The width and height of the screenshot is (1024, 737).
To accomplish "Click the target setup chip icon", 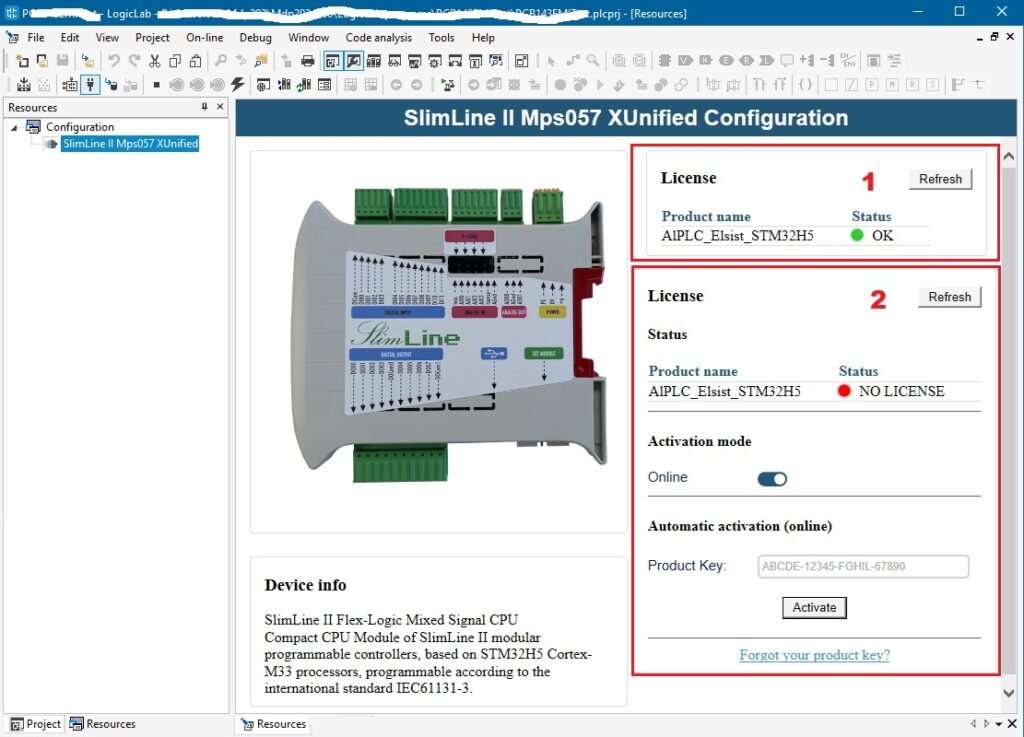I will pyautogui.click(x=70, y=84).
